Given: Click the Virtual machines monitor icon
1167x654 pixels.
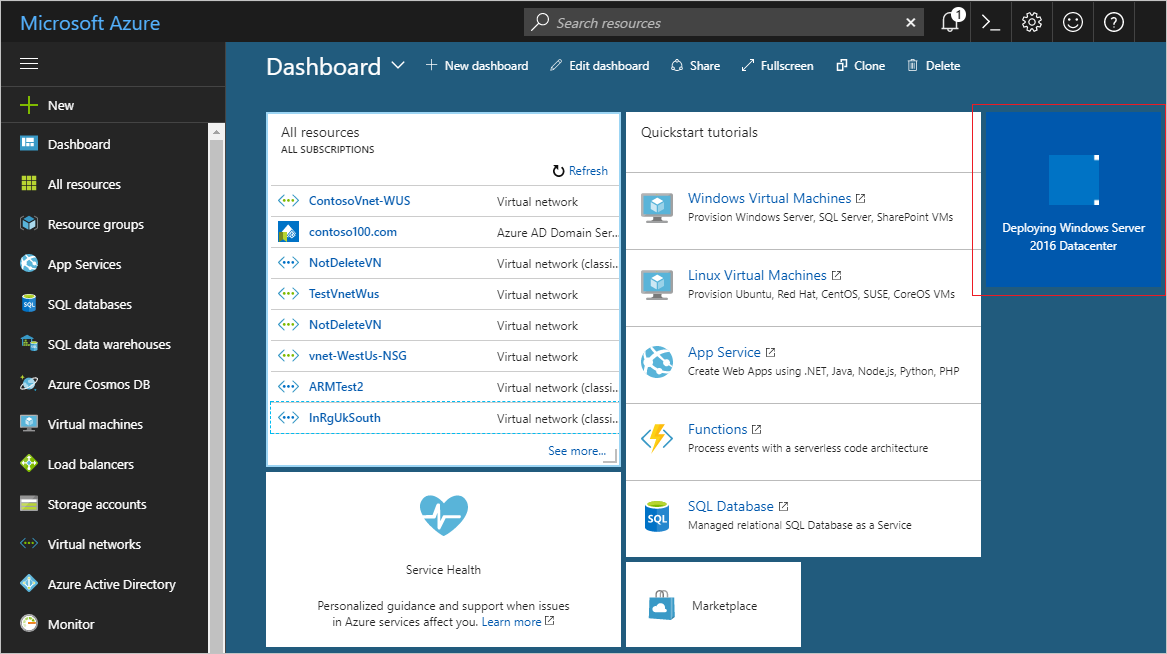Looking at the screenshot, I should (x=29, y=423).
